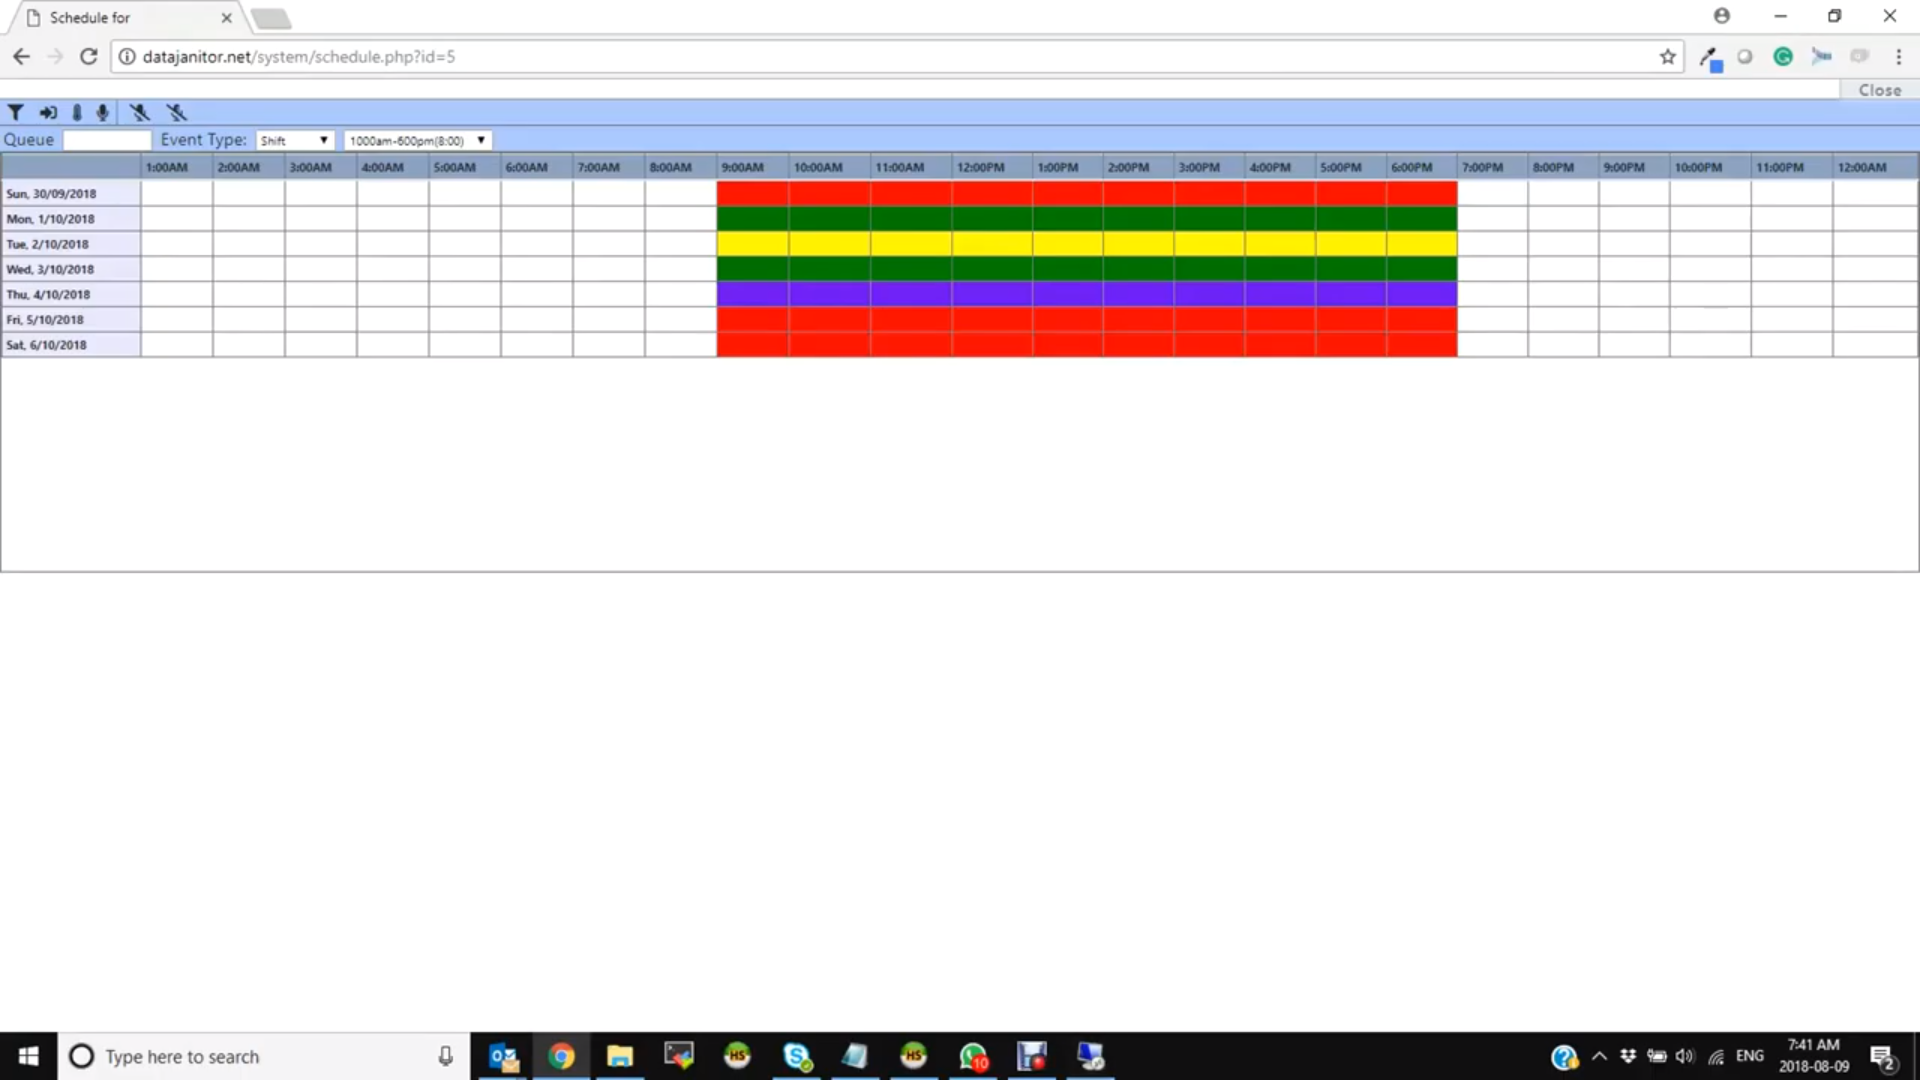Click the microphone toolbar icon
This screenshot has width=1920, height=1080.
click(102, 112)
